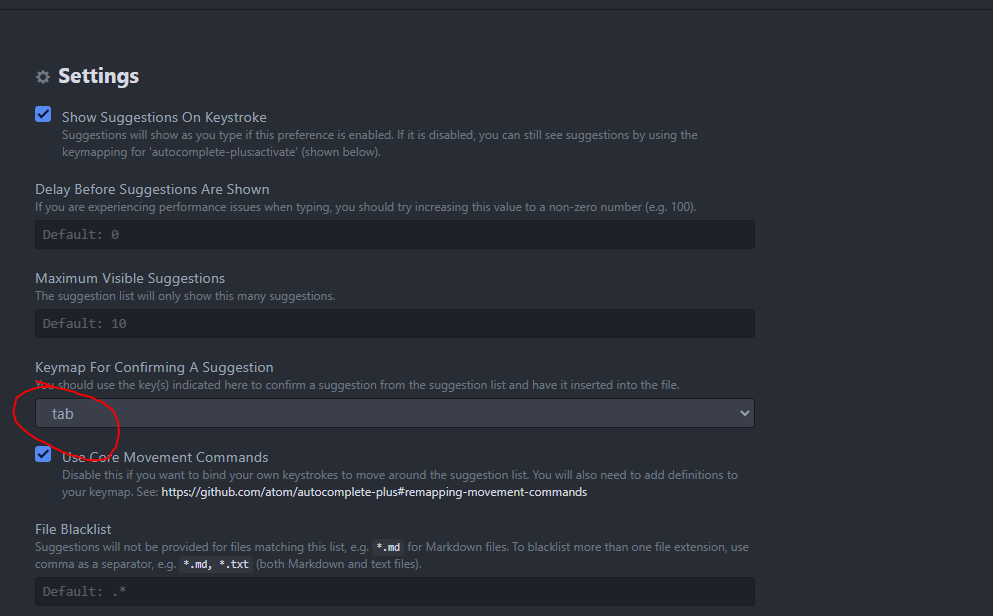Click the gear icon beside Settings heading
The image size is (993, 616).
[x=43, y=77]
